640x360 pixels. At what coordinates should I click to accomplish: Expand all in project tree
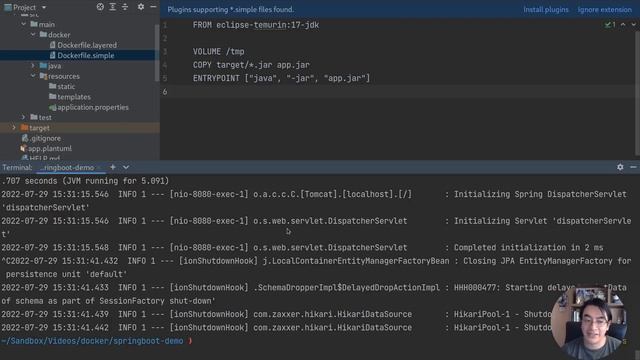[x=113, y=7]
